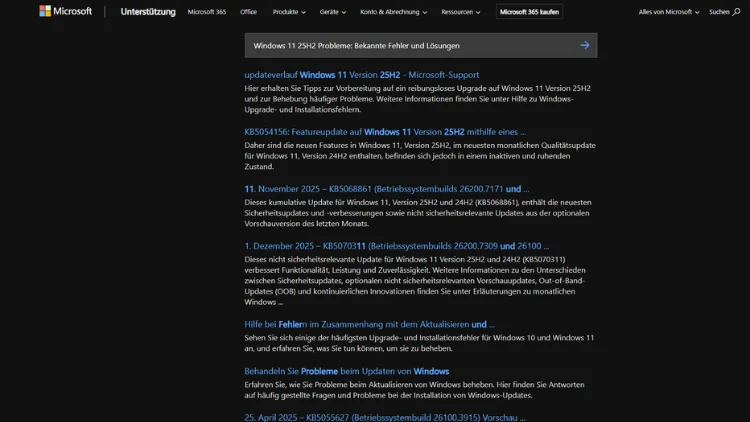The image size is (750, 422).
Task: Open 1. Dezember 2025 KB5070311 result
Action: pyautogui.click(x=397, y=246)
